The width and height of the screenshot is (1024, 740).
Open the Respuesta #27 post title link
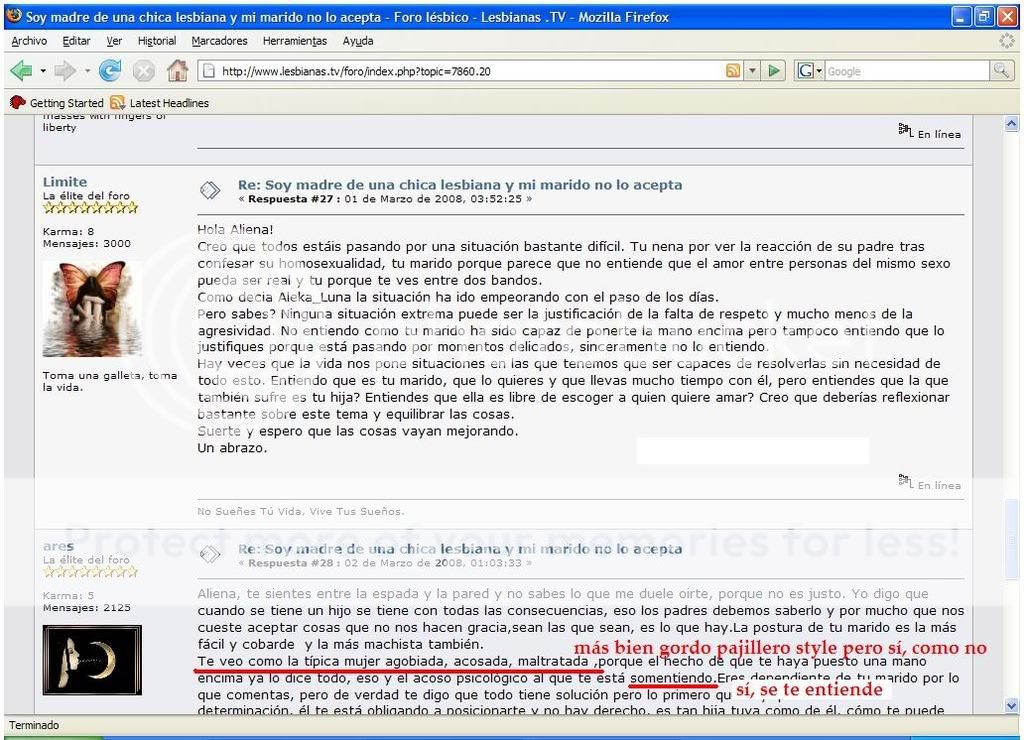pos(460,185)
